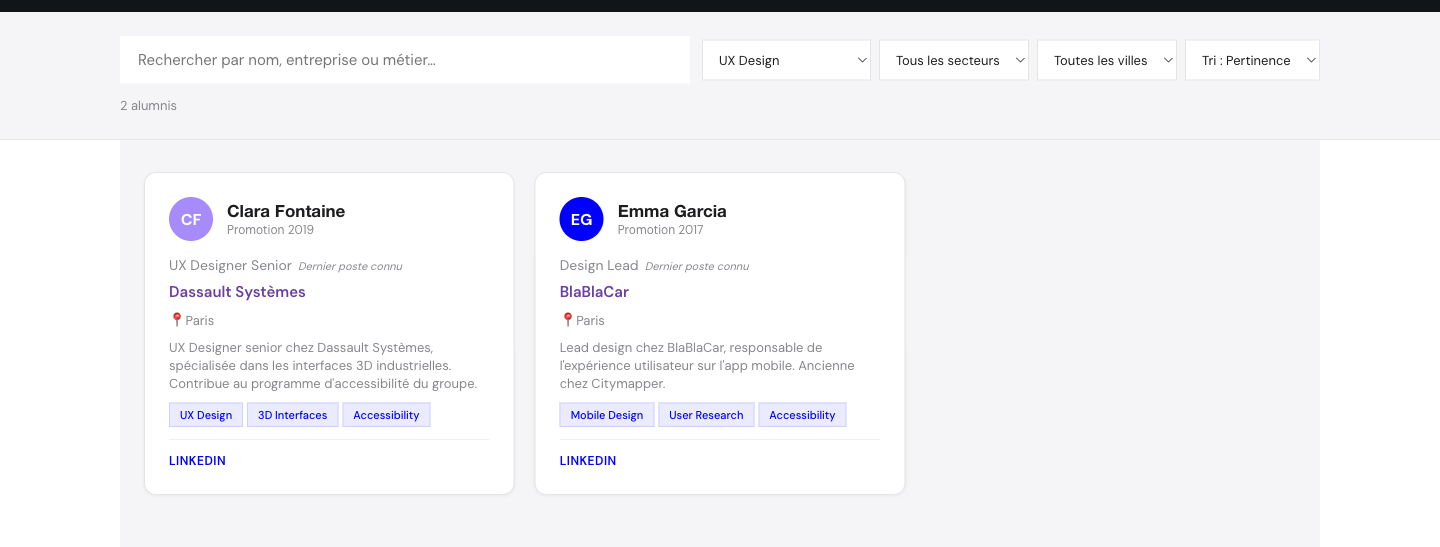Click the EG avatar for Emma Garcia
1440x547 pixels.
[581, 219]
